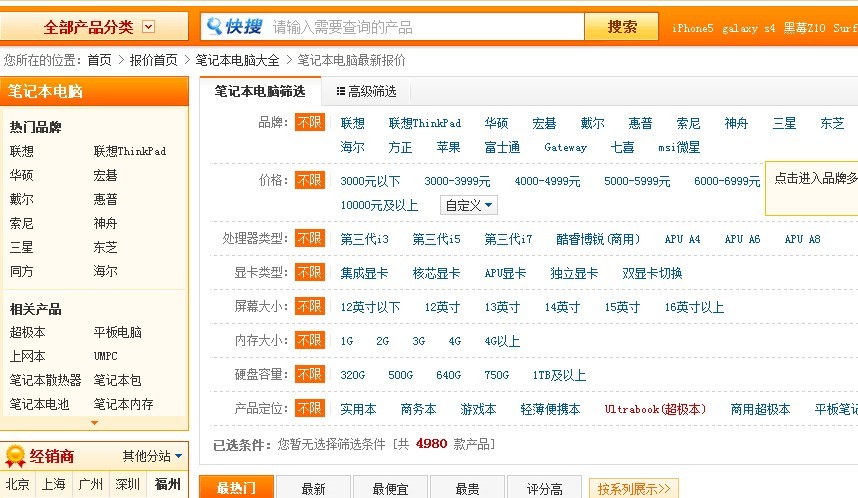Click the 按系列展示>> button
The width and height of the screenshot is (858, 498).
tap(634, 488)
